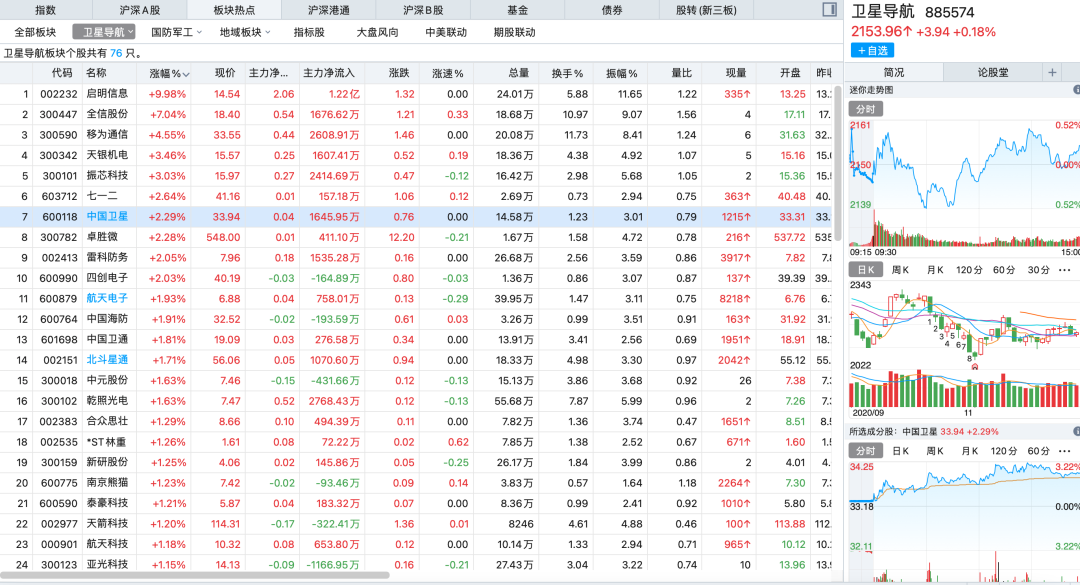The image size is (1080, 585).
Task: Click the vertical scrollbar of stock table
Action: point(838,163)
